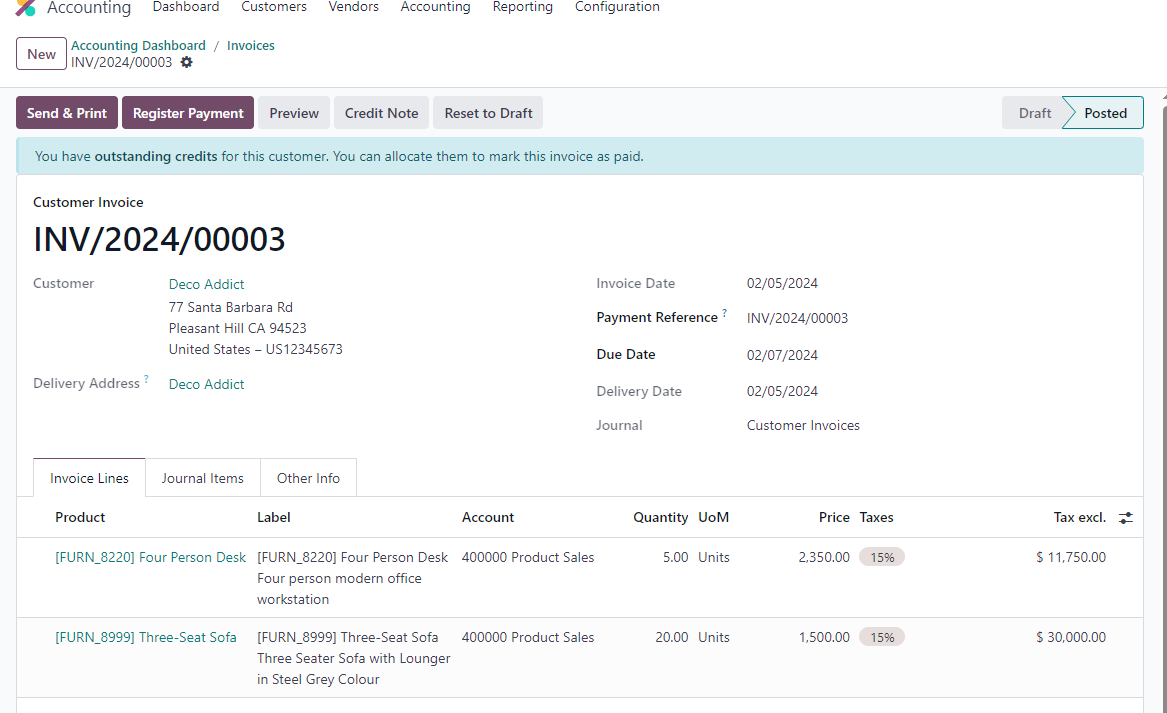Go back to Invoices breadcrumb
Screen dimensions: 1167x713
pyautogui.click(x=251, y=45)
